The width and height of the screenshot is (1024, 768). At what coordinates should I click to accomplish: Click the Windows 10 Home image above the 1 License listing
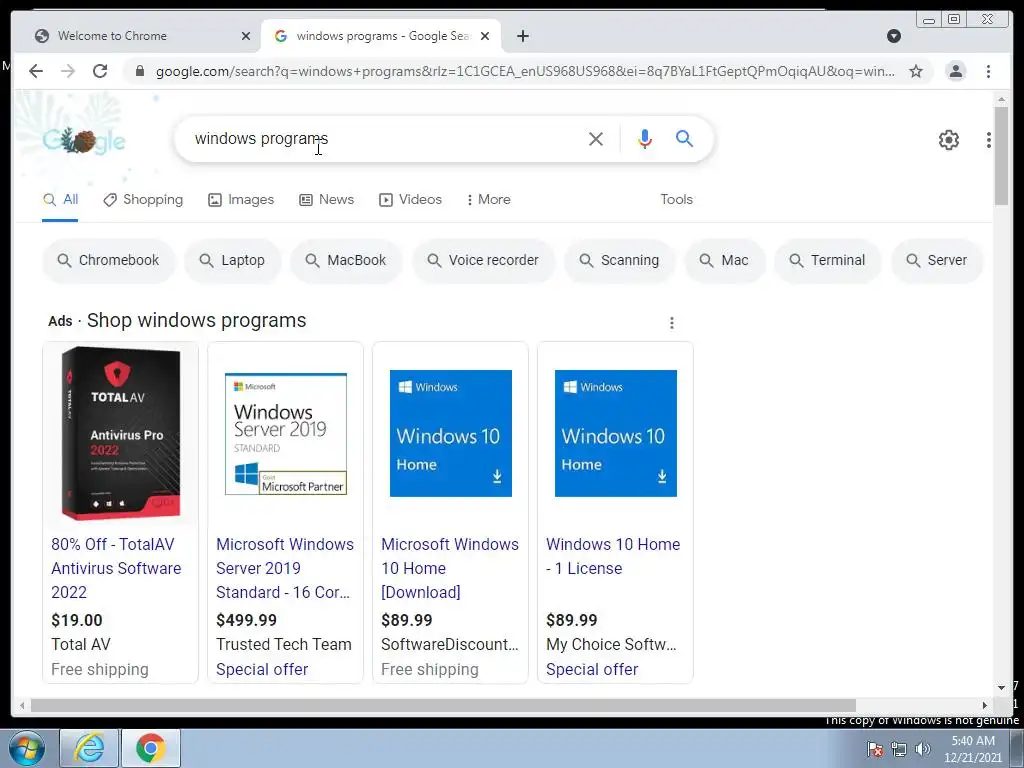[x=616, y=434]
